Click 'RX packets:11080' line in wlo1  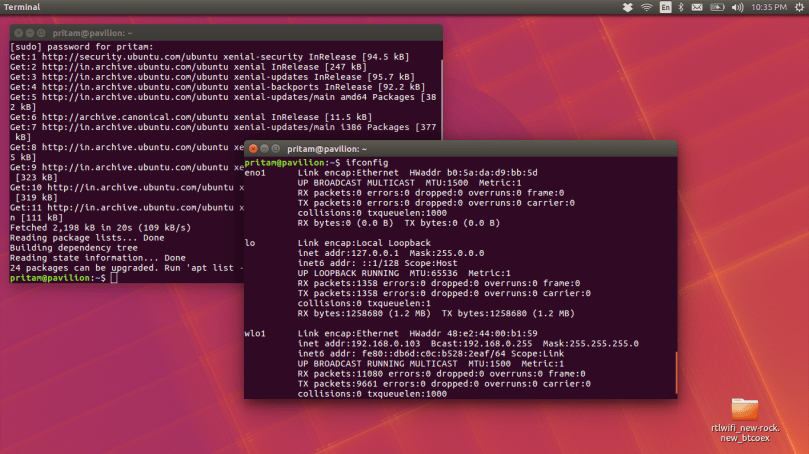click(441, 374)
